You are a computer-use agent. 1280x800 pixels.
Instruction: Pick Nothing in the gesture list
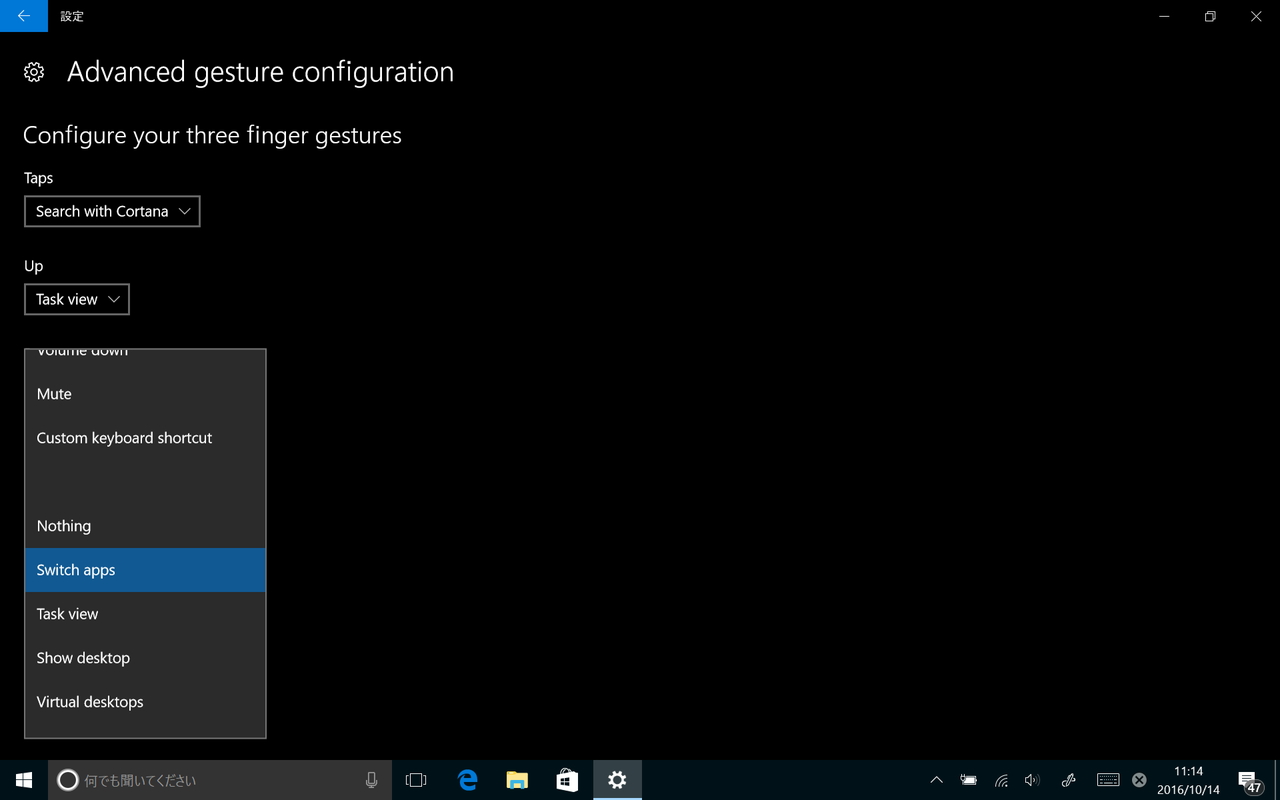[145, 526]
